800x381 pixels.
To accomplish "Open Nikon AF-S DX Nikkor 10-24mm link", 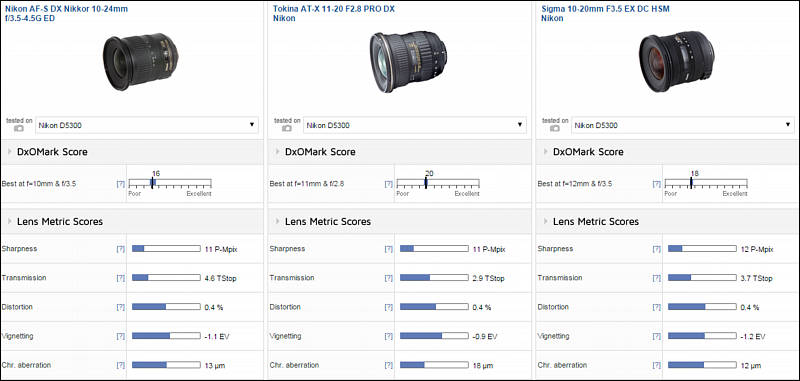I will click(66, 13).
